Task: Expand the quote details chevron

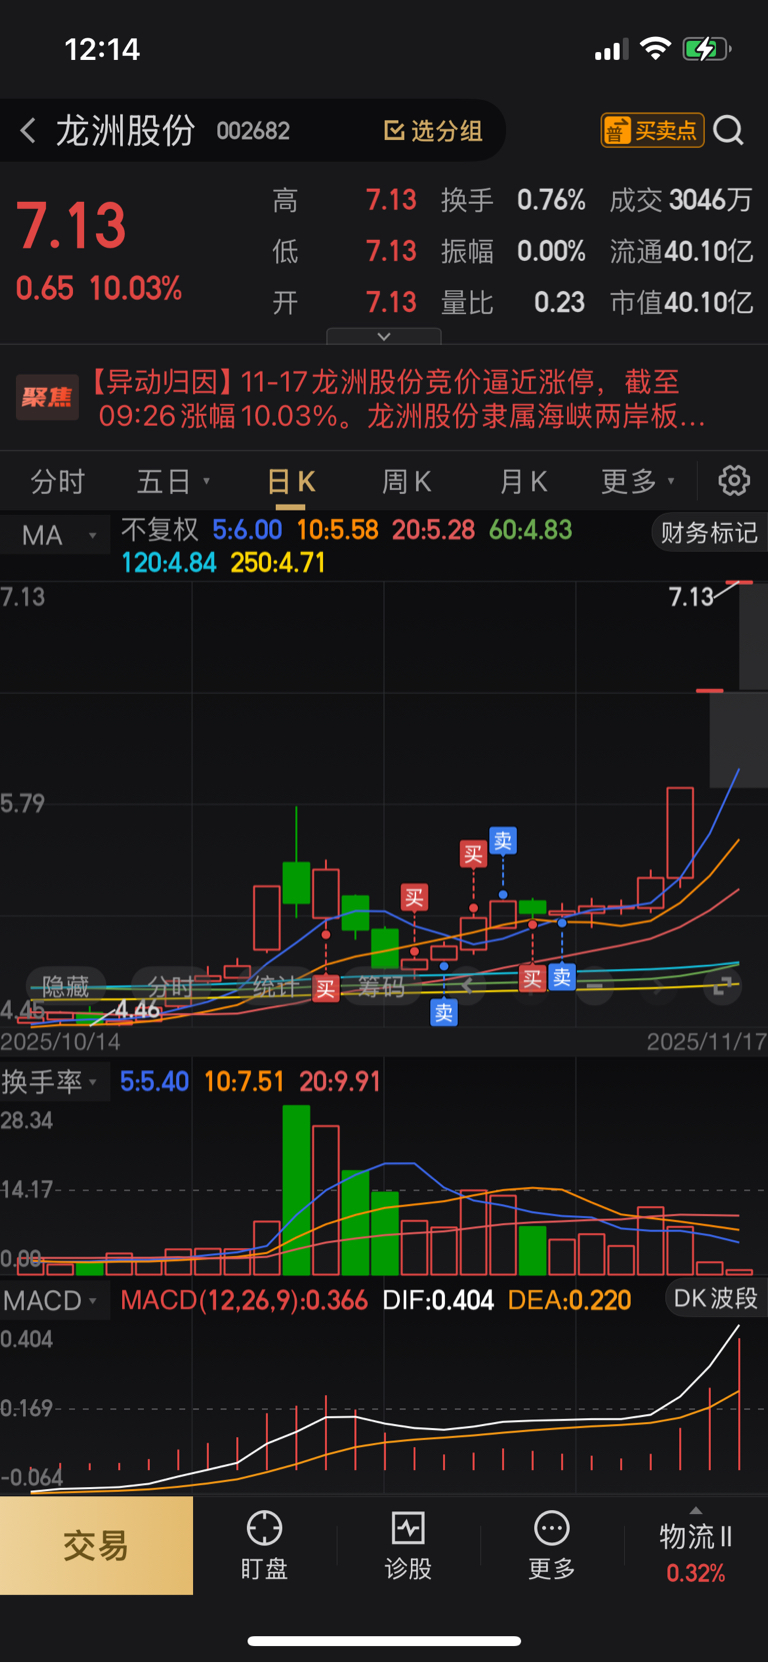Action: coord(383,336)
